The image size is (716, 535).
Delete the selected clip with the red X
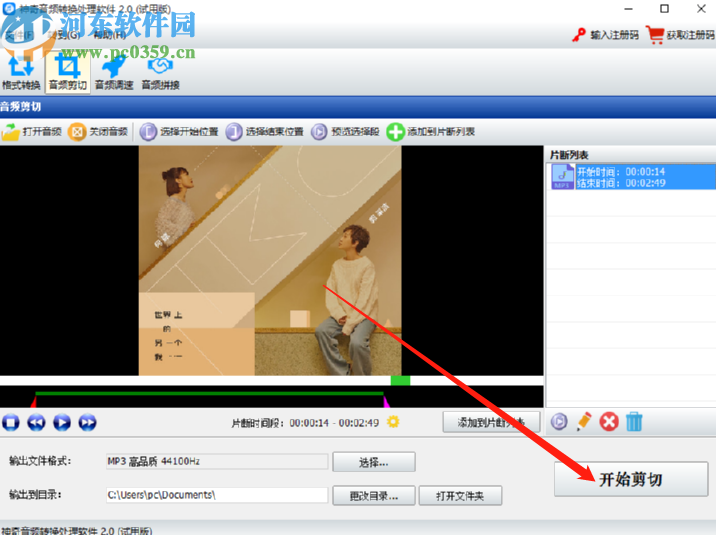click(x=609, y=422)
